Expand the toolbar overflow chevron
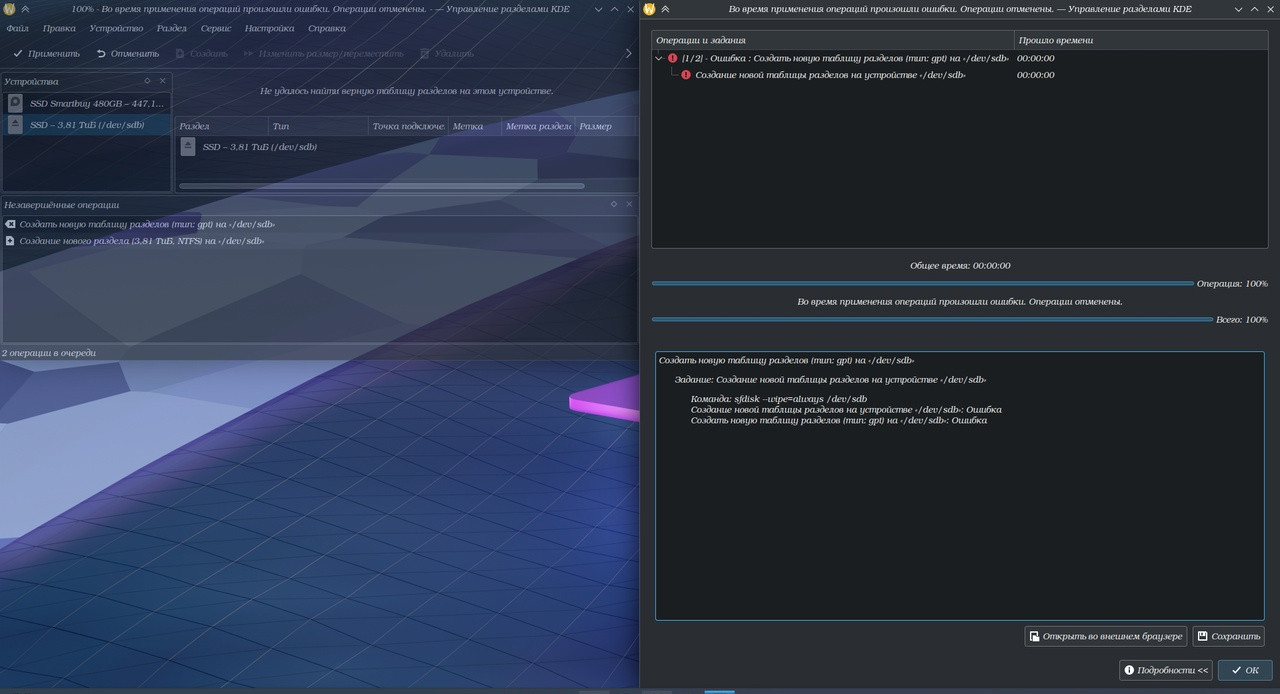 click(629, 53)
